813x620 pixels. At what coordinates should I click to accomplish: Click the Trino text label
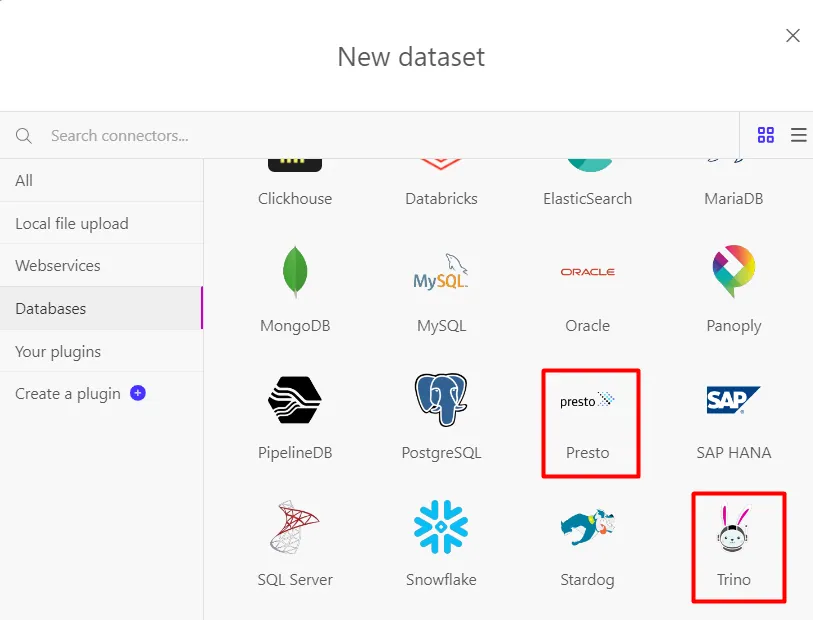click(734, 580)
